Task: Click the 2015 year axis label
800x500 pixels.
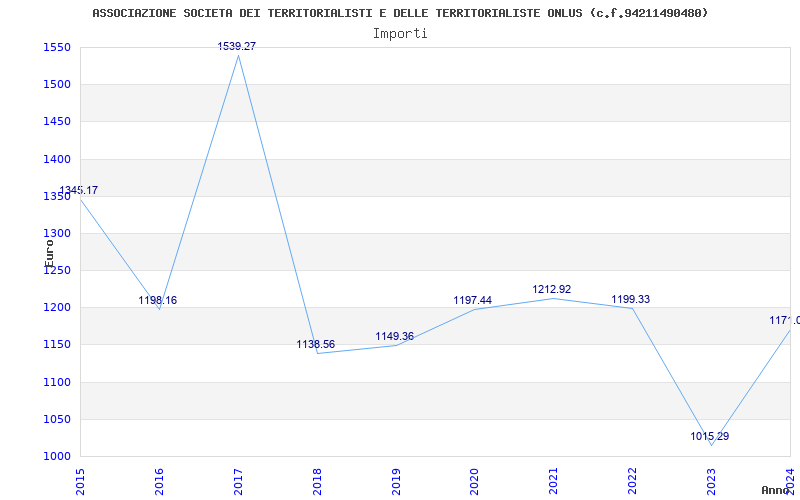Action: coord(80,481)
